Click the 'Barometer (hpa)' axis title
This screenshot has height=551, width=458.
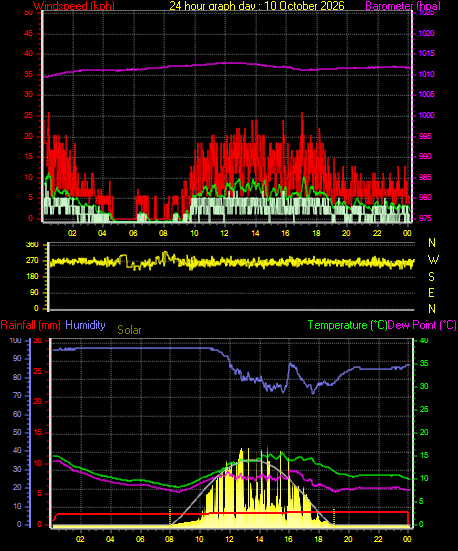[403, 6]
